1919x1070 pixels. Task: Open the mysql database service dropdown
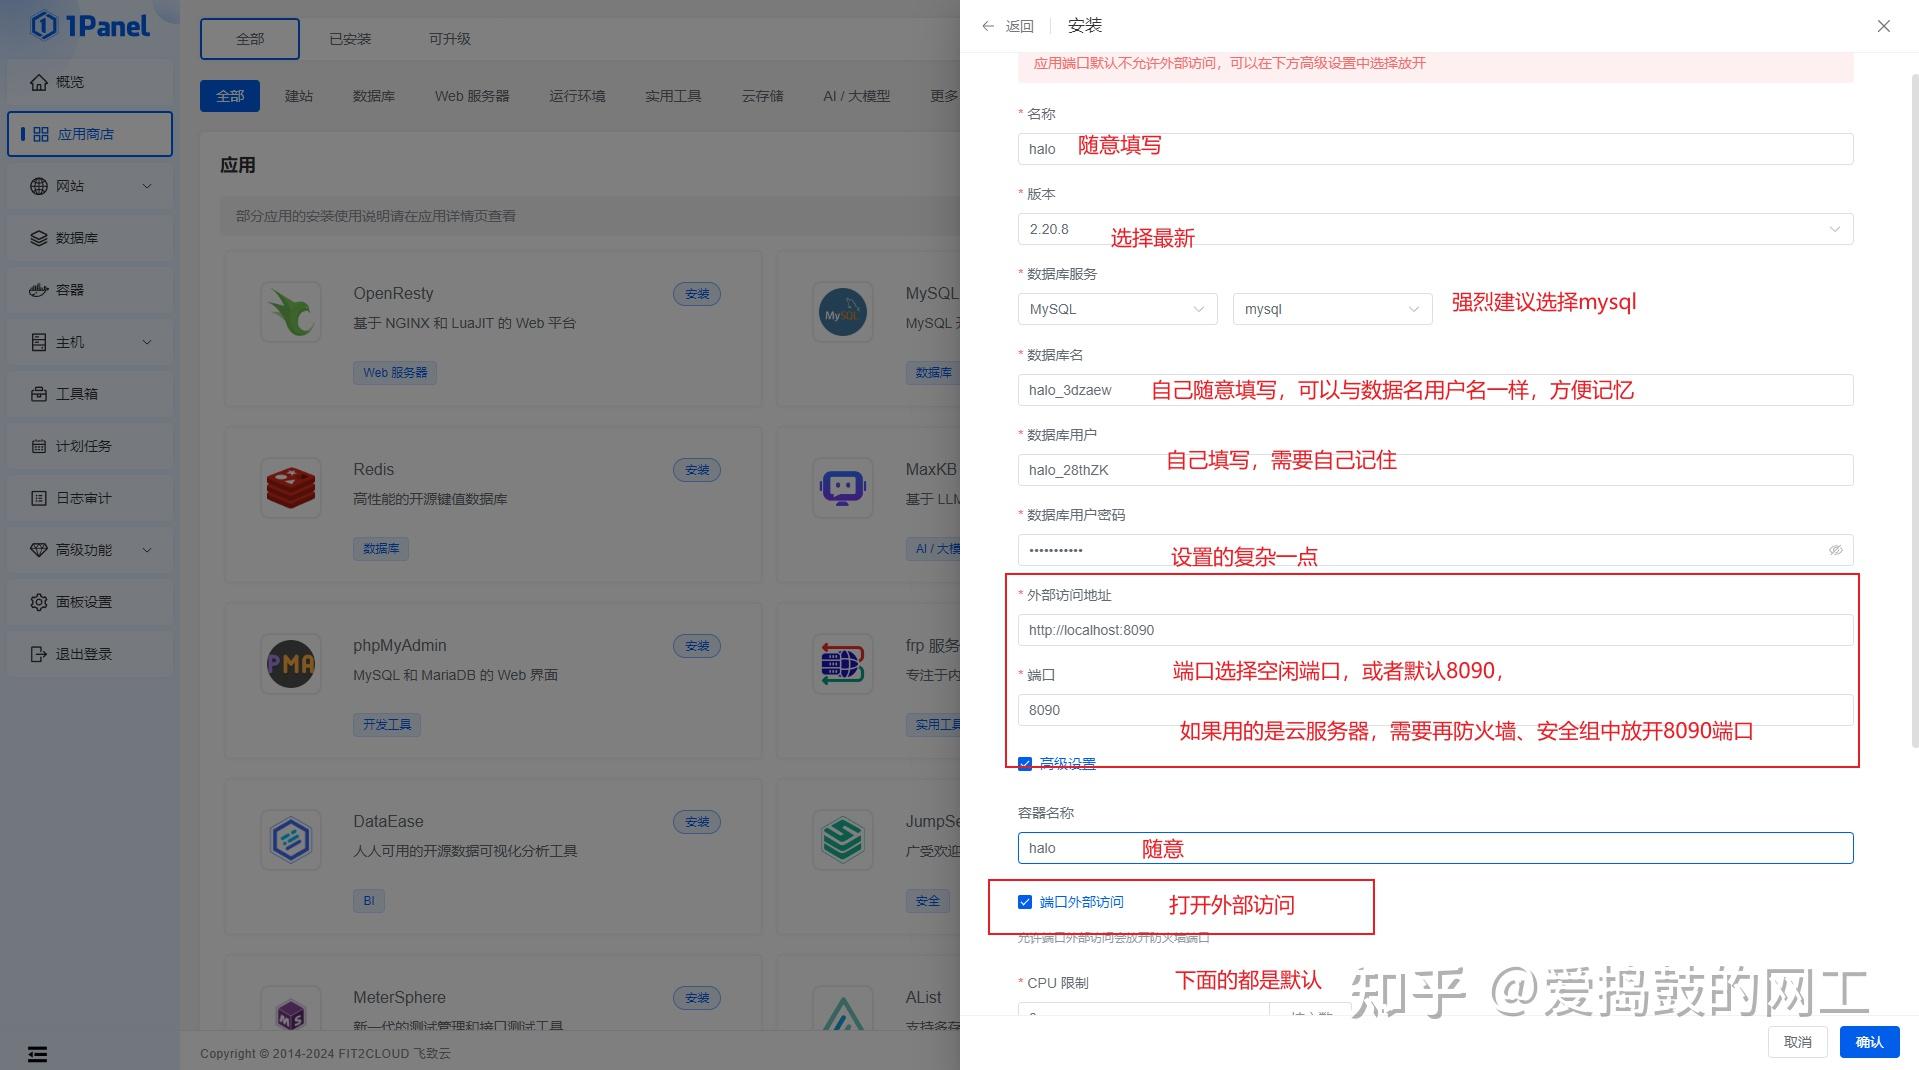point(1332,309)
